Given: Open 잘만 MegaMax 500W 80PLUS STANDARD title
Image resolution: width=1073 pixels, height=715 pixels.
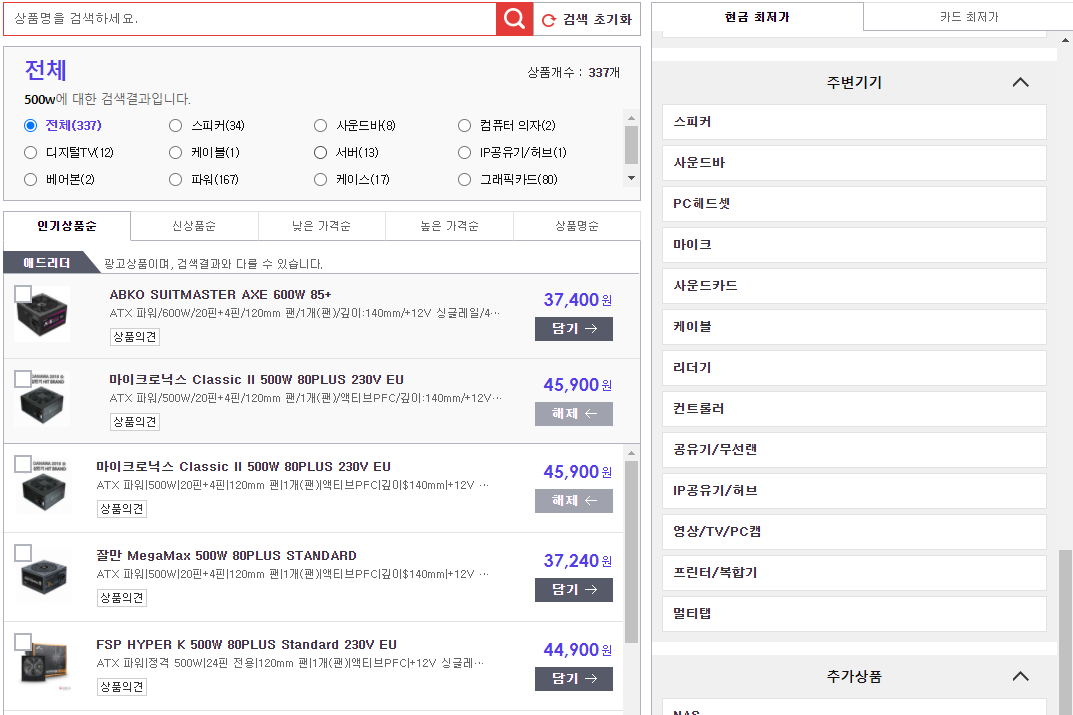Looking at the screenshot, I should click(227, 556).
